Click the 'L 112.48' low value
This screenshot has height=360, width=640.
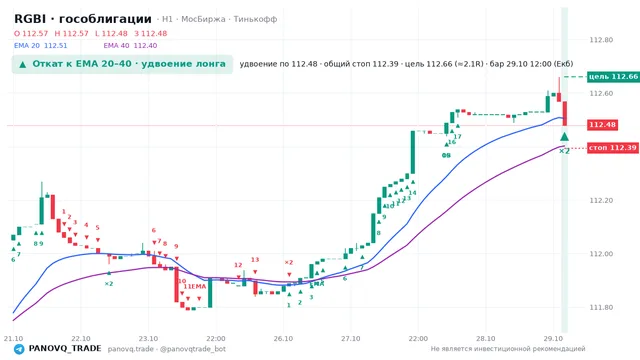(111, 33)
